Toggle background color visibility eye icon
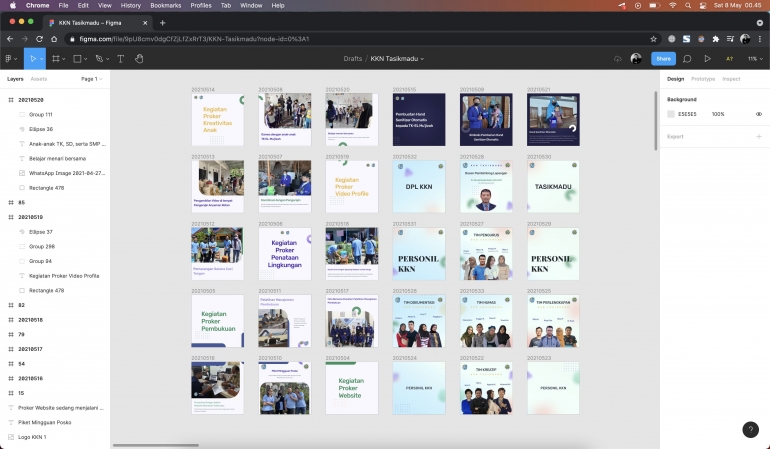Image resolution: width=770 pixels, height=449 pixels. [x=759, y=114]
